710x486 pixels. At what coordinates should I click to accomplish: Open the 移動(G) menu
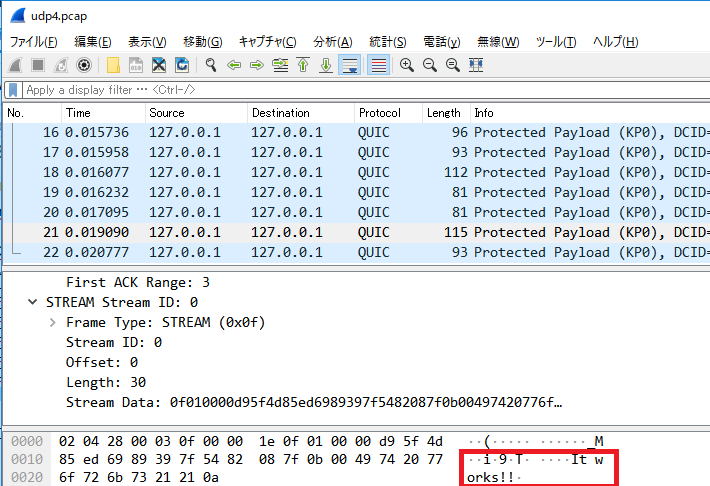(203, 42)
